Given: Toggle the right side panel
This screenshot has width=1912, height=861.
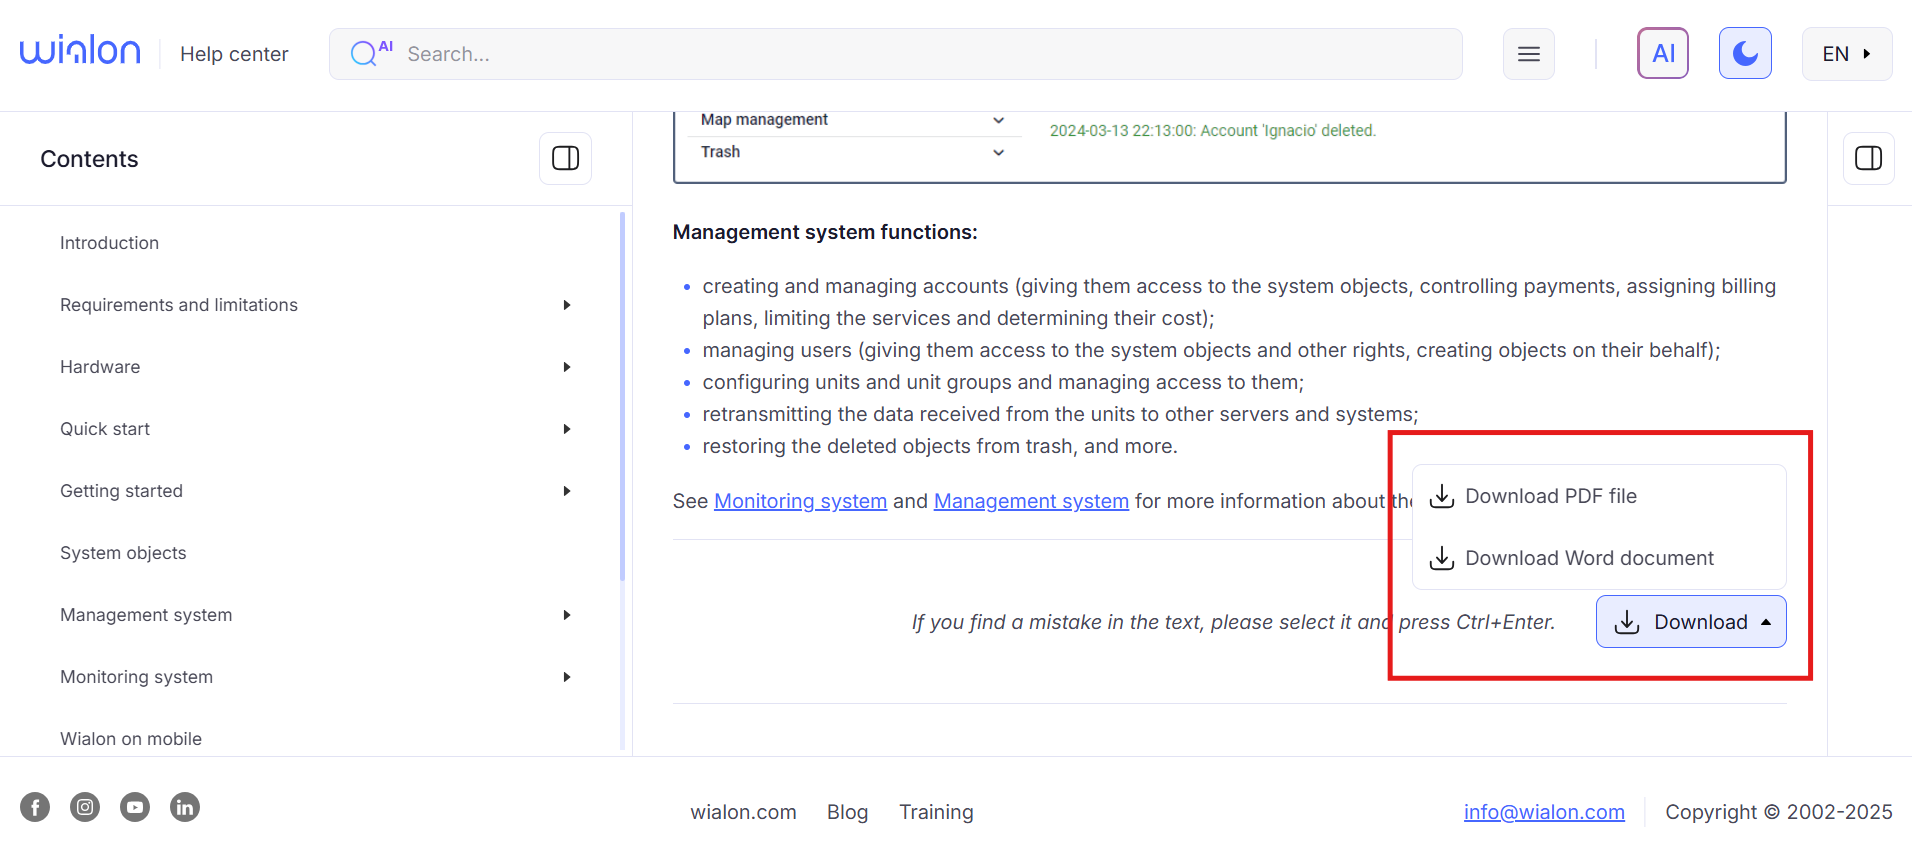Looking at the screenshot, I should [1868, 158].
